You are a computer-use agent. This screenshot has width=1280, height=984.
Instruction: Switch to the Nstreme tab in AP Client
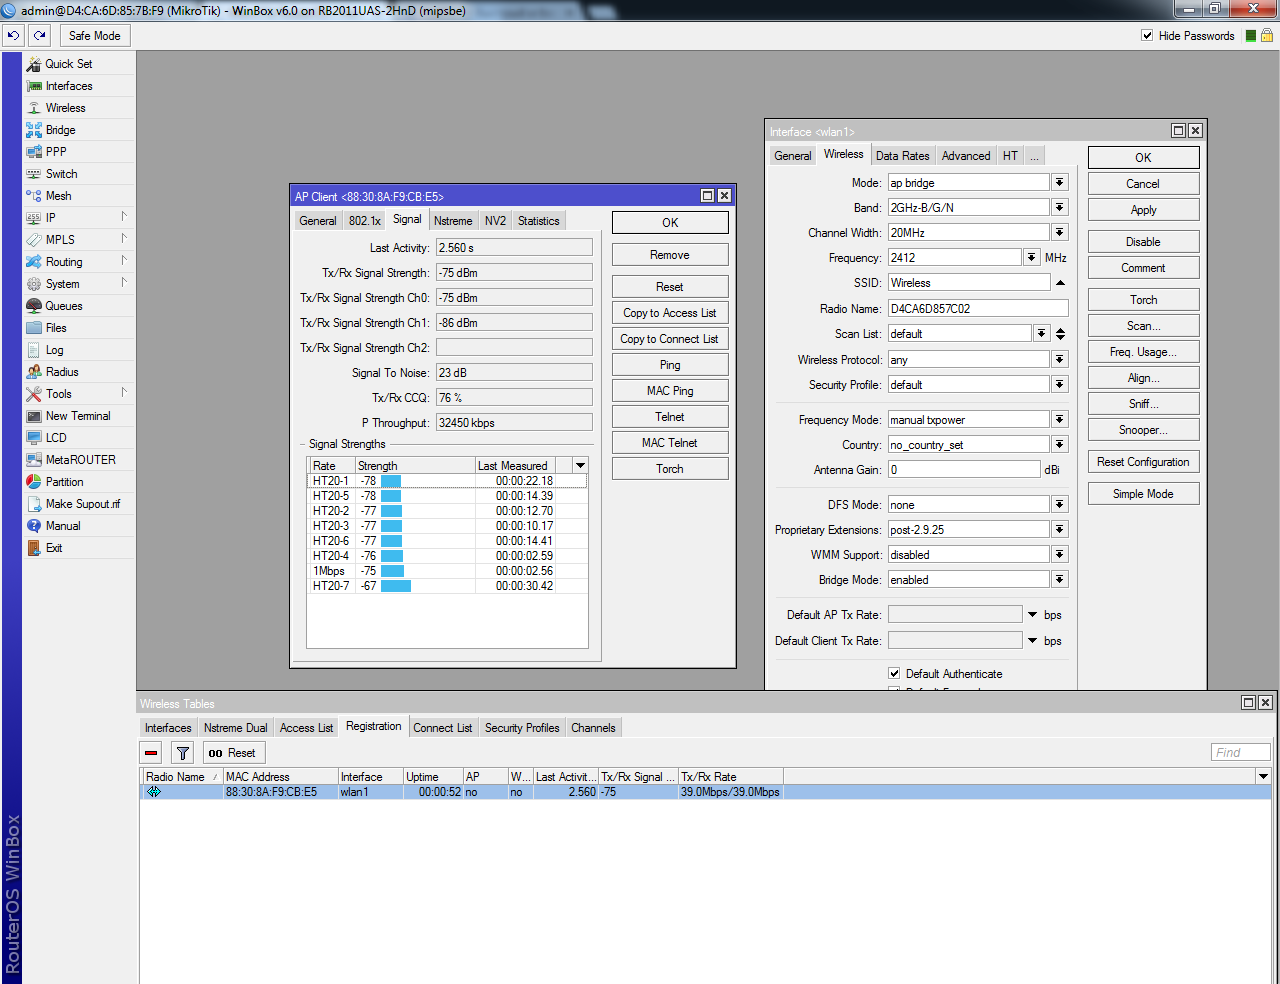453,221
